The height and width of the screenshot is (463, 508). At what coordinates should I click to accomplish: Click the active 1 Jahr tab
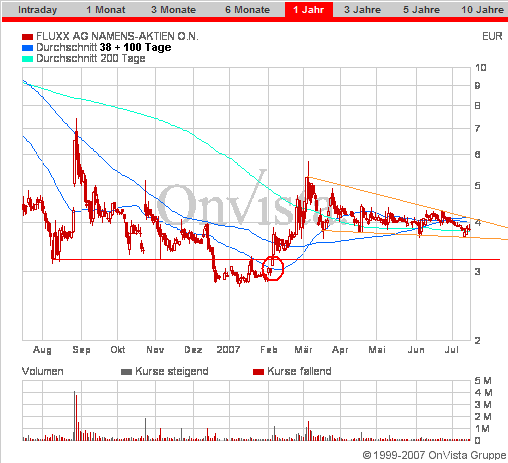[x=309, y=9]
